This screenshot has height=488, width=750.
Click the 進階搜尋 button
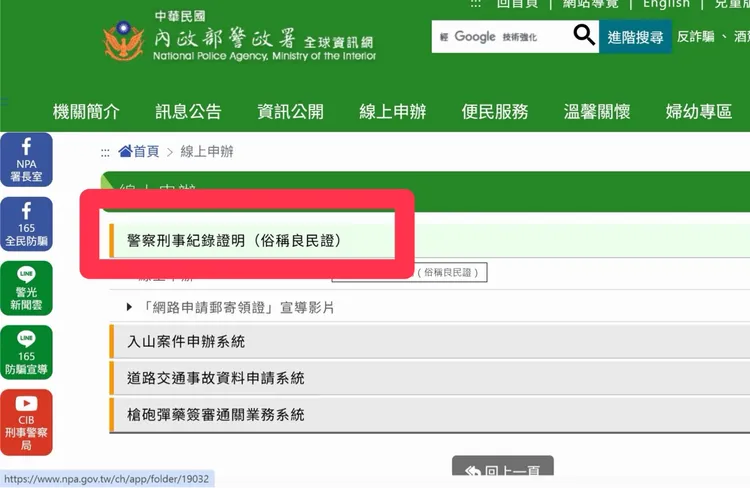click(x=635, y=36)
